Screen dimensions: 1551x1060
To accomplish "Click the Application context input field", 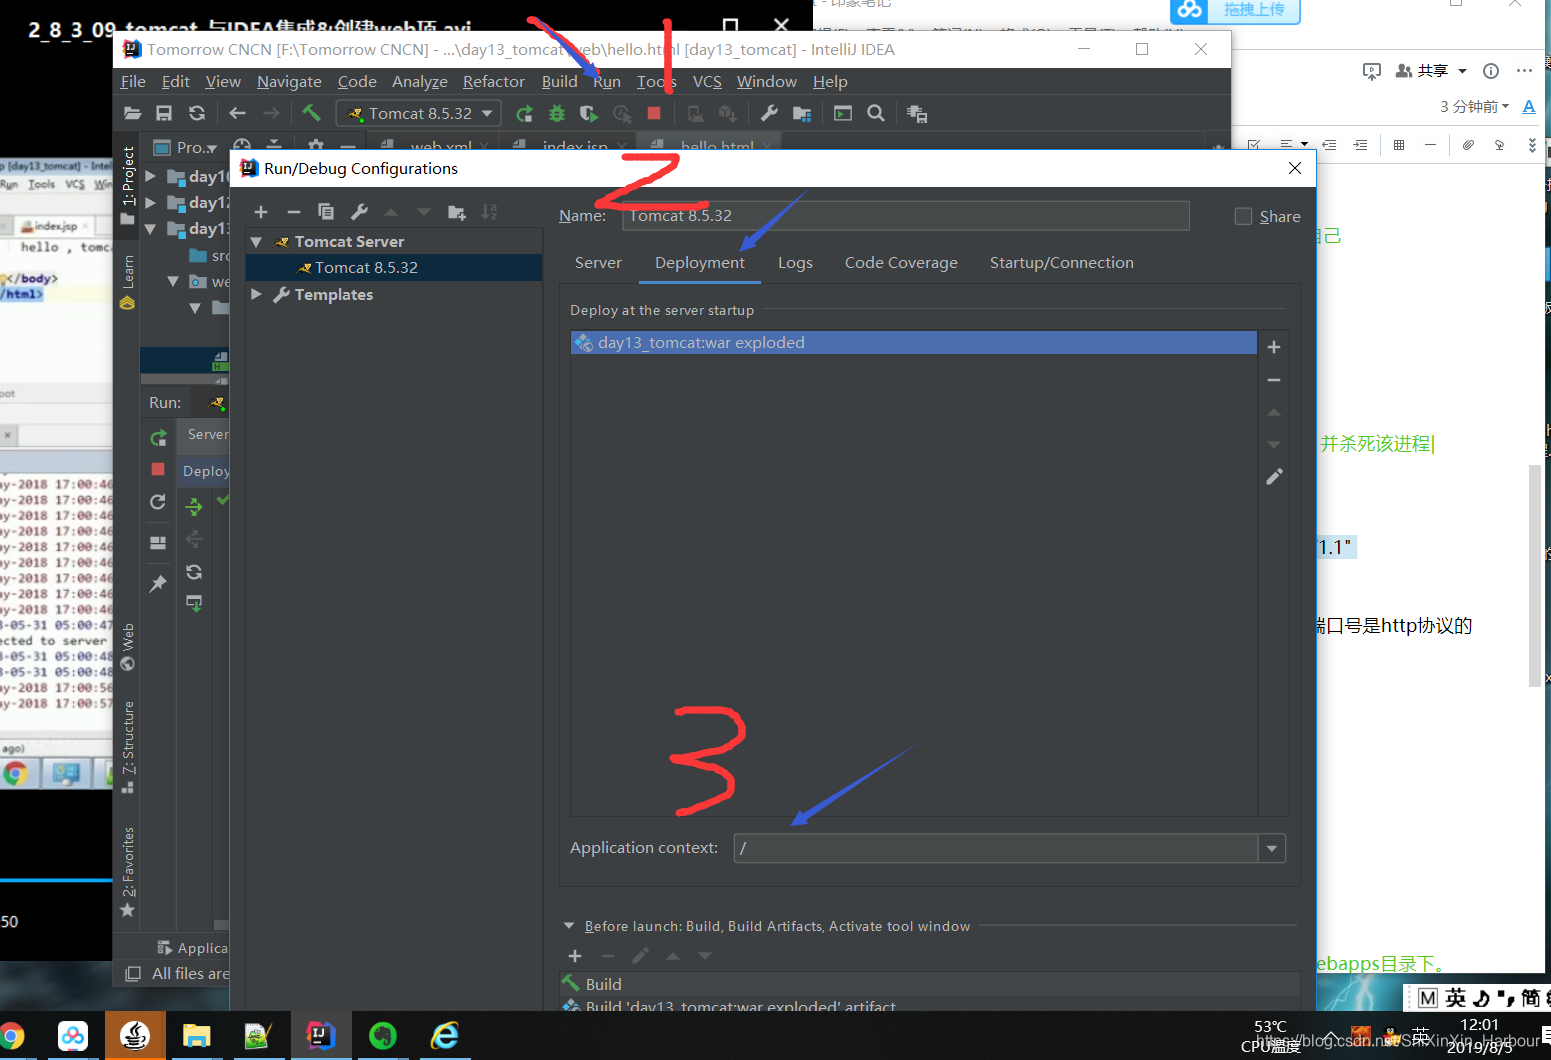I will [x=996, y=848].
